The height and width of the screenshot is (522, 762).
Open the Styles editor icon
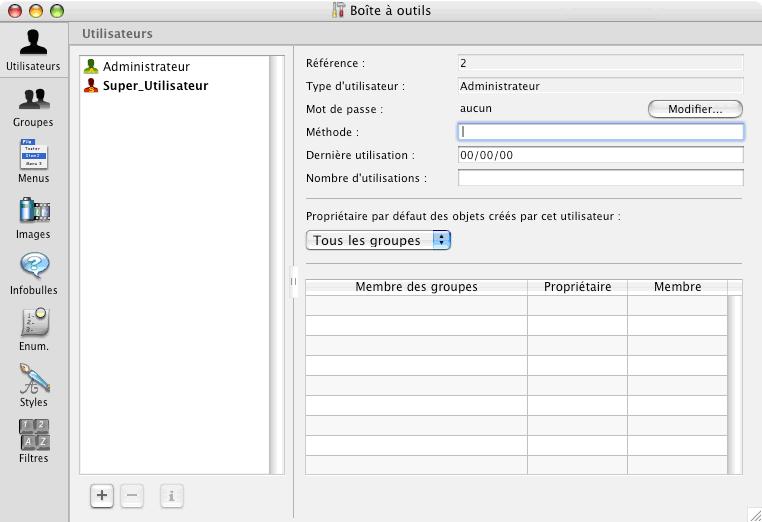34,379
